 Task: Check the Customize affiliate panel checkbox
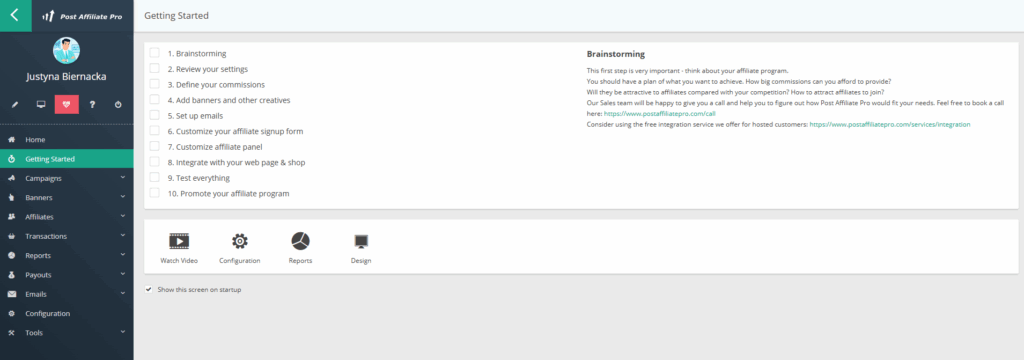155,146
